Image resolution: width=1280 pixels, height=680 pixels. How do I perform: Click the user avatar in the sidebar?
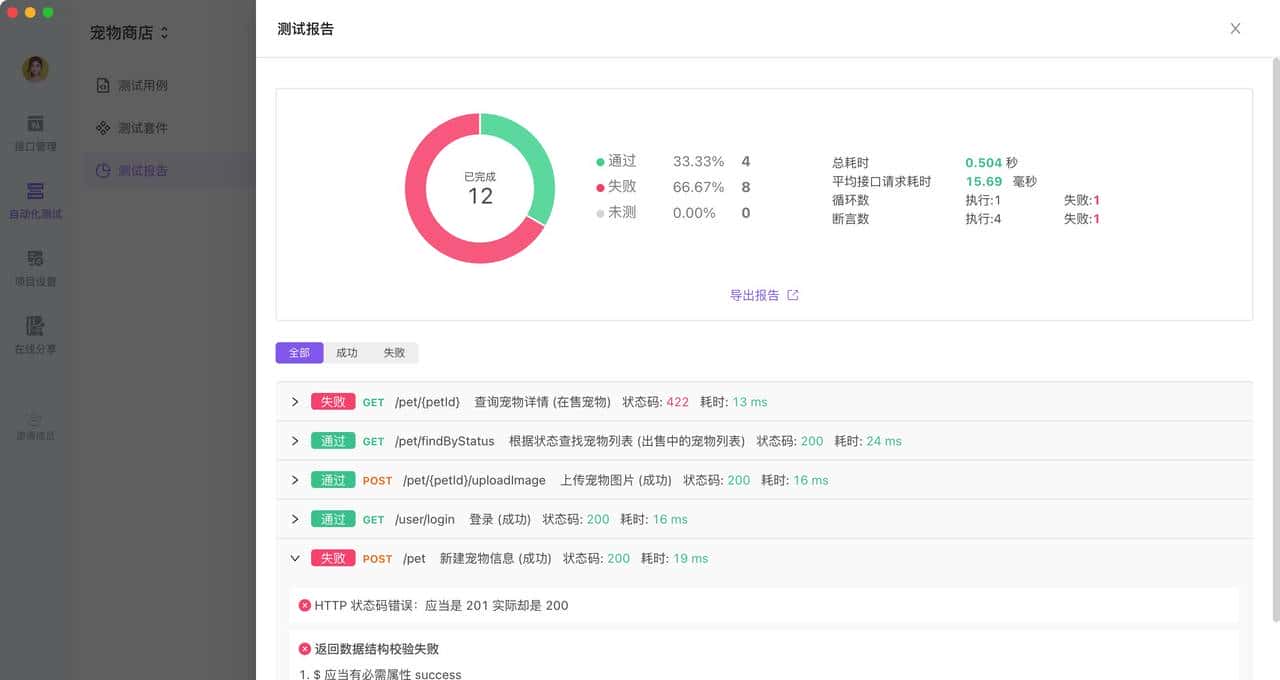(x=35, y=68)
